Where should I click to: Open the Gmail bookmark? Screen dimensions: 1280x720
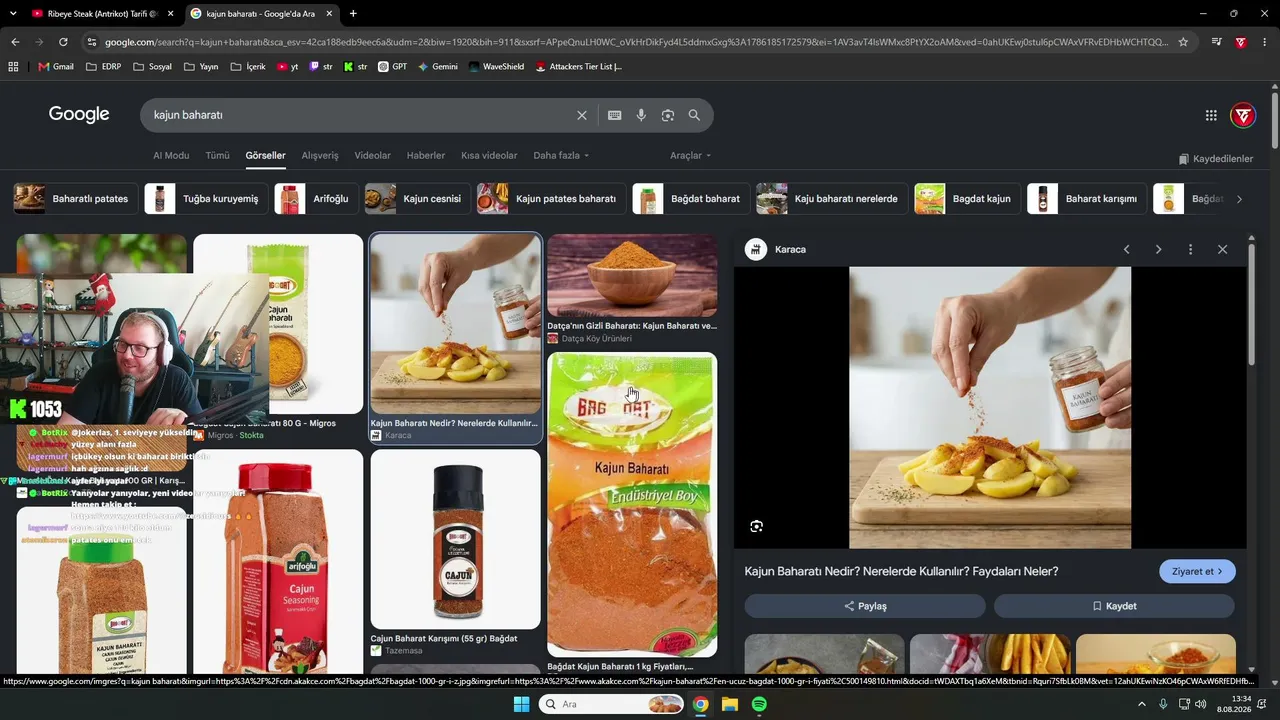(x=56, y=67)
